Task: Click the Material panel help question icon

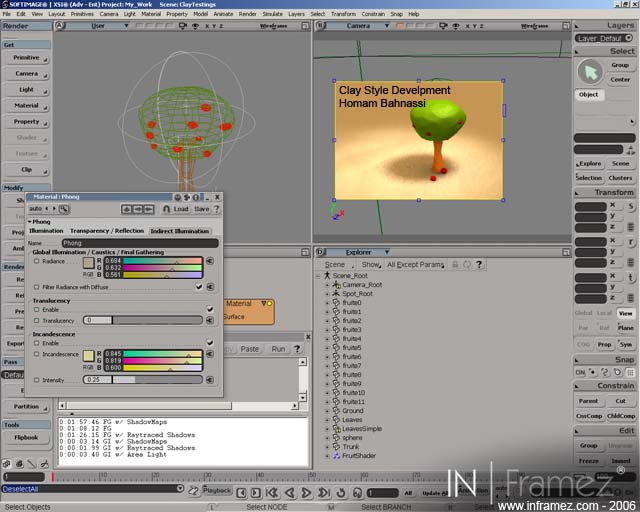Action: (x=217, y=209)
